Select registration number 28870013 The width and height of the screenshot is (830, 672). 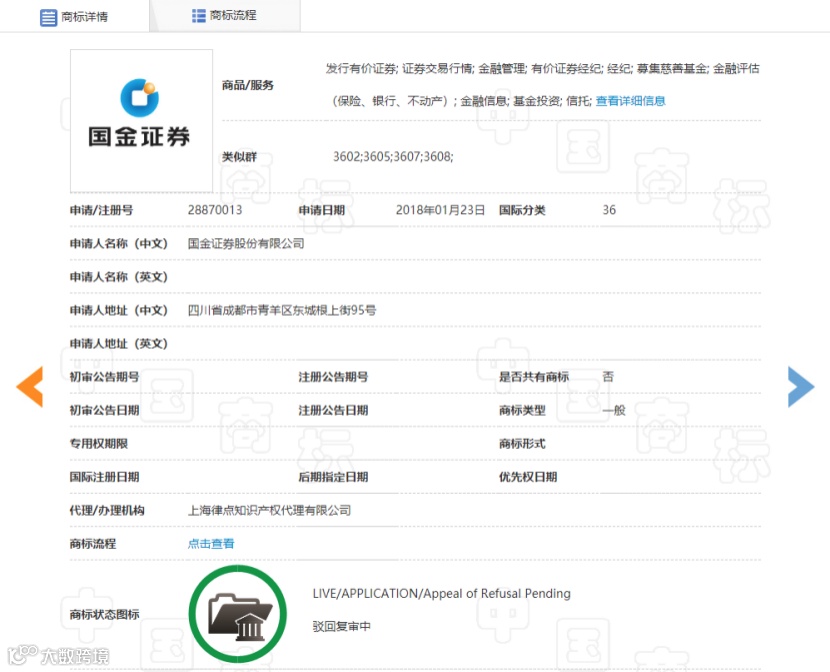(215, 210)
